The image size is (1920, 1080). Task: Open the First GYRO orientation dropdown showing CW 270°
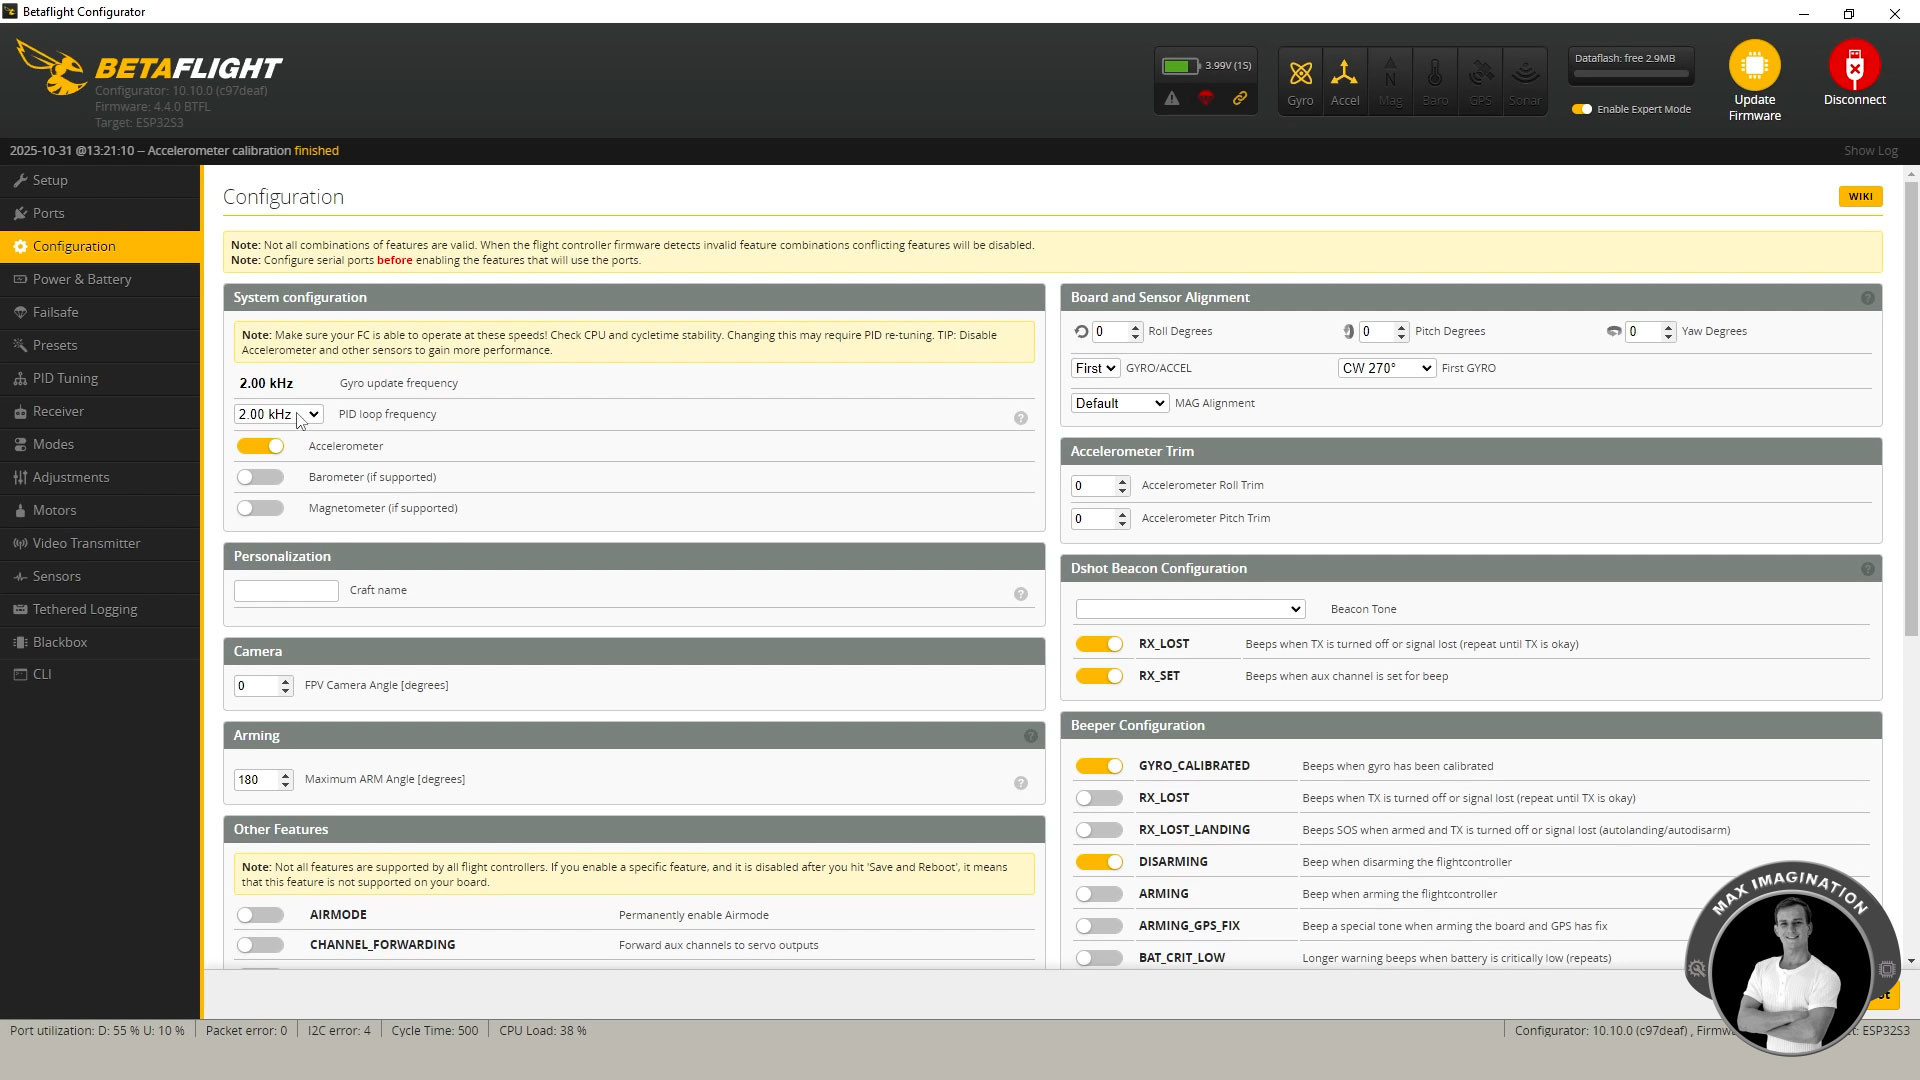point(1386,367)
